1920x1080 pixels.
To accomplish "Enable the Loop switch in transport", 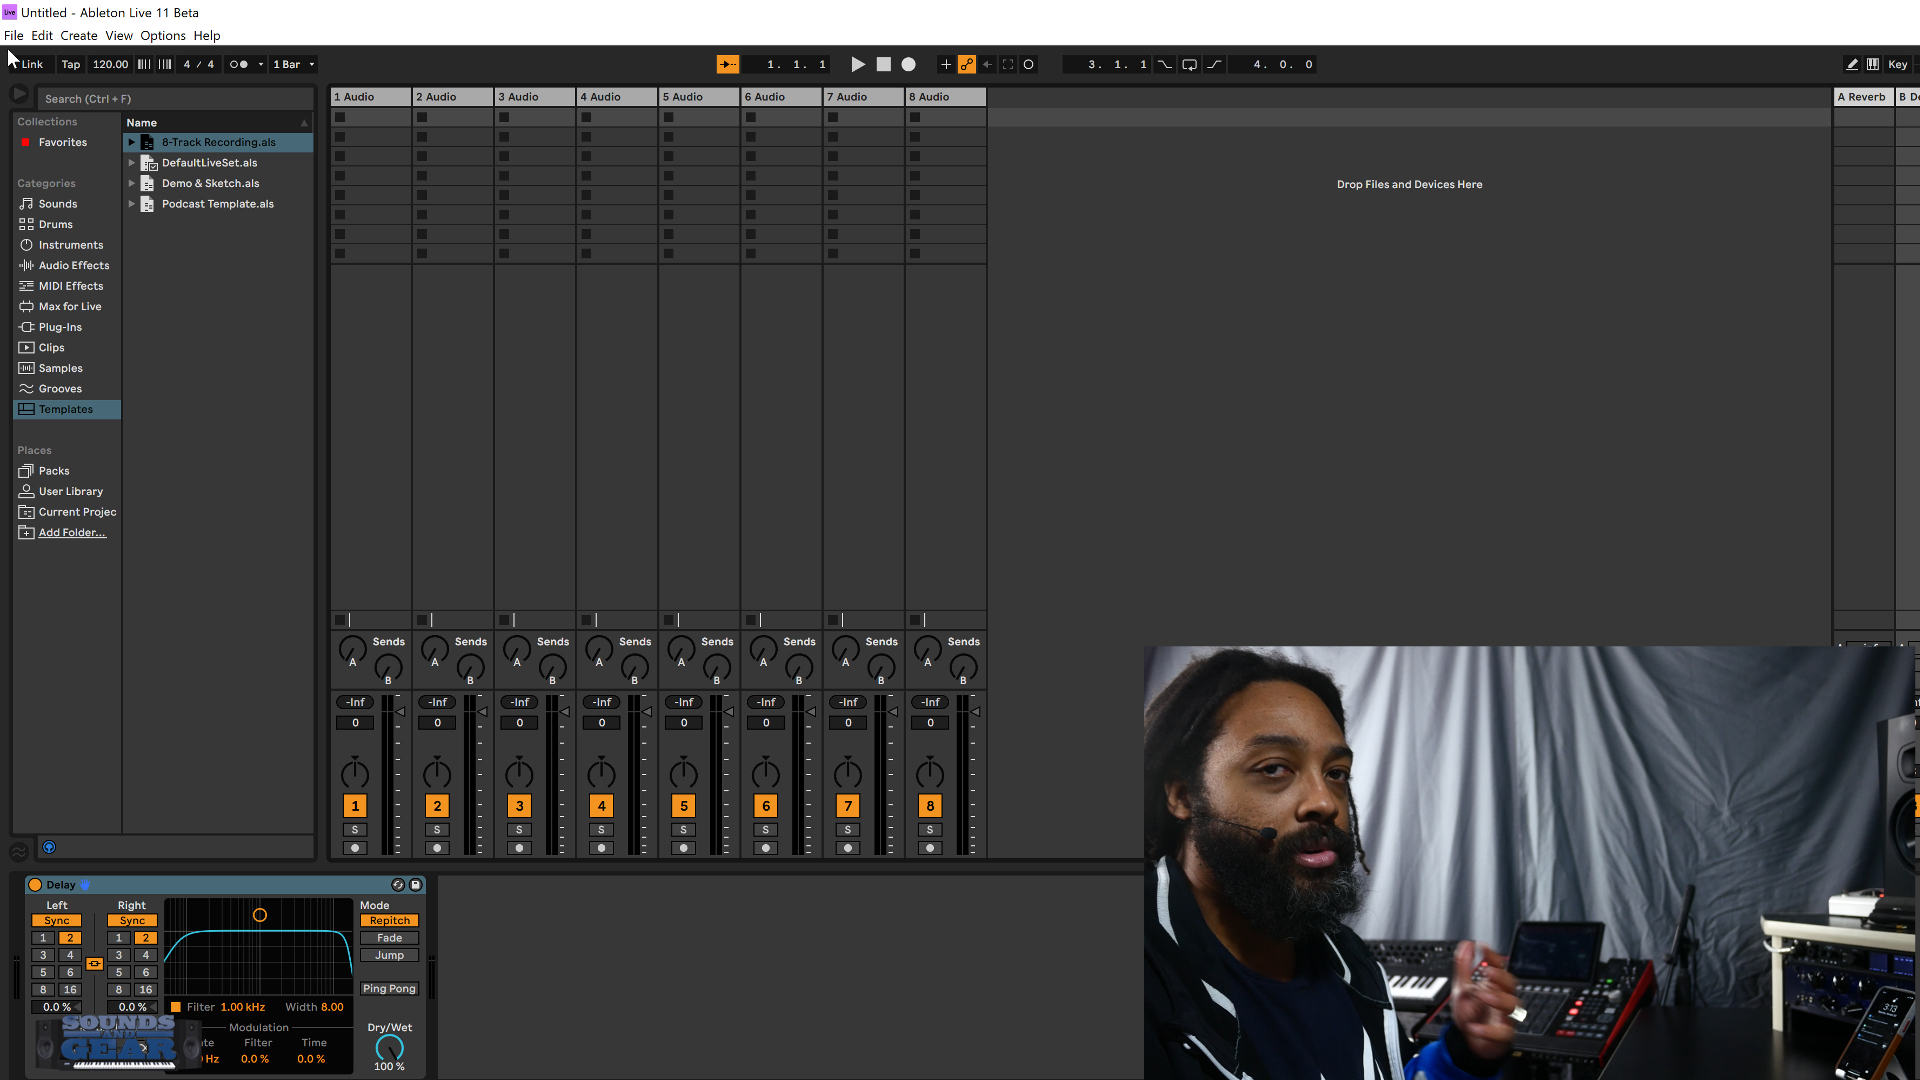I will (1189, 64).
